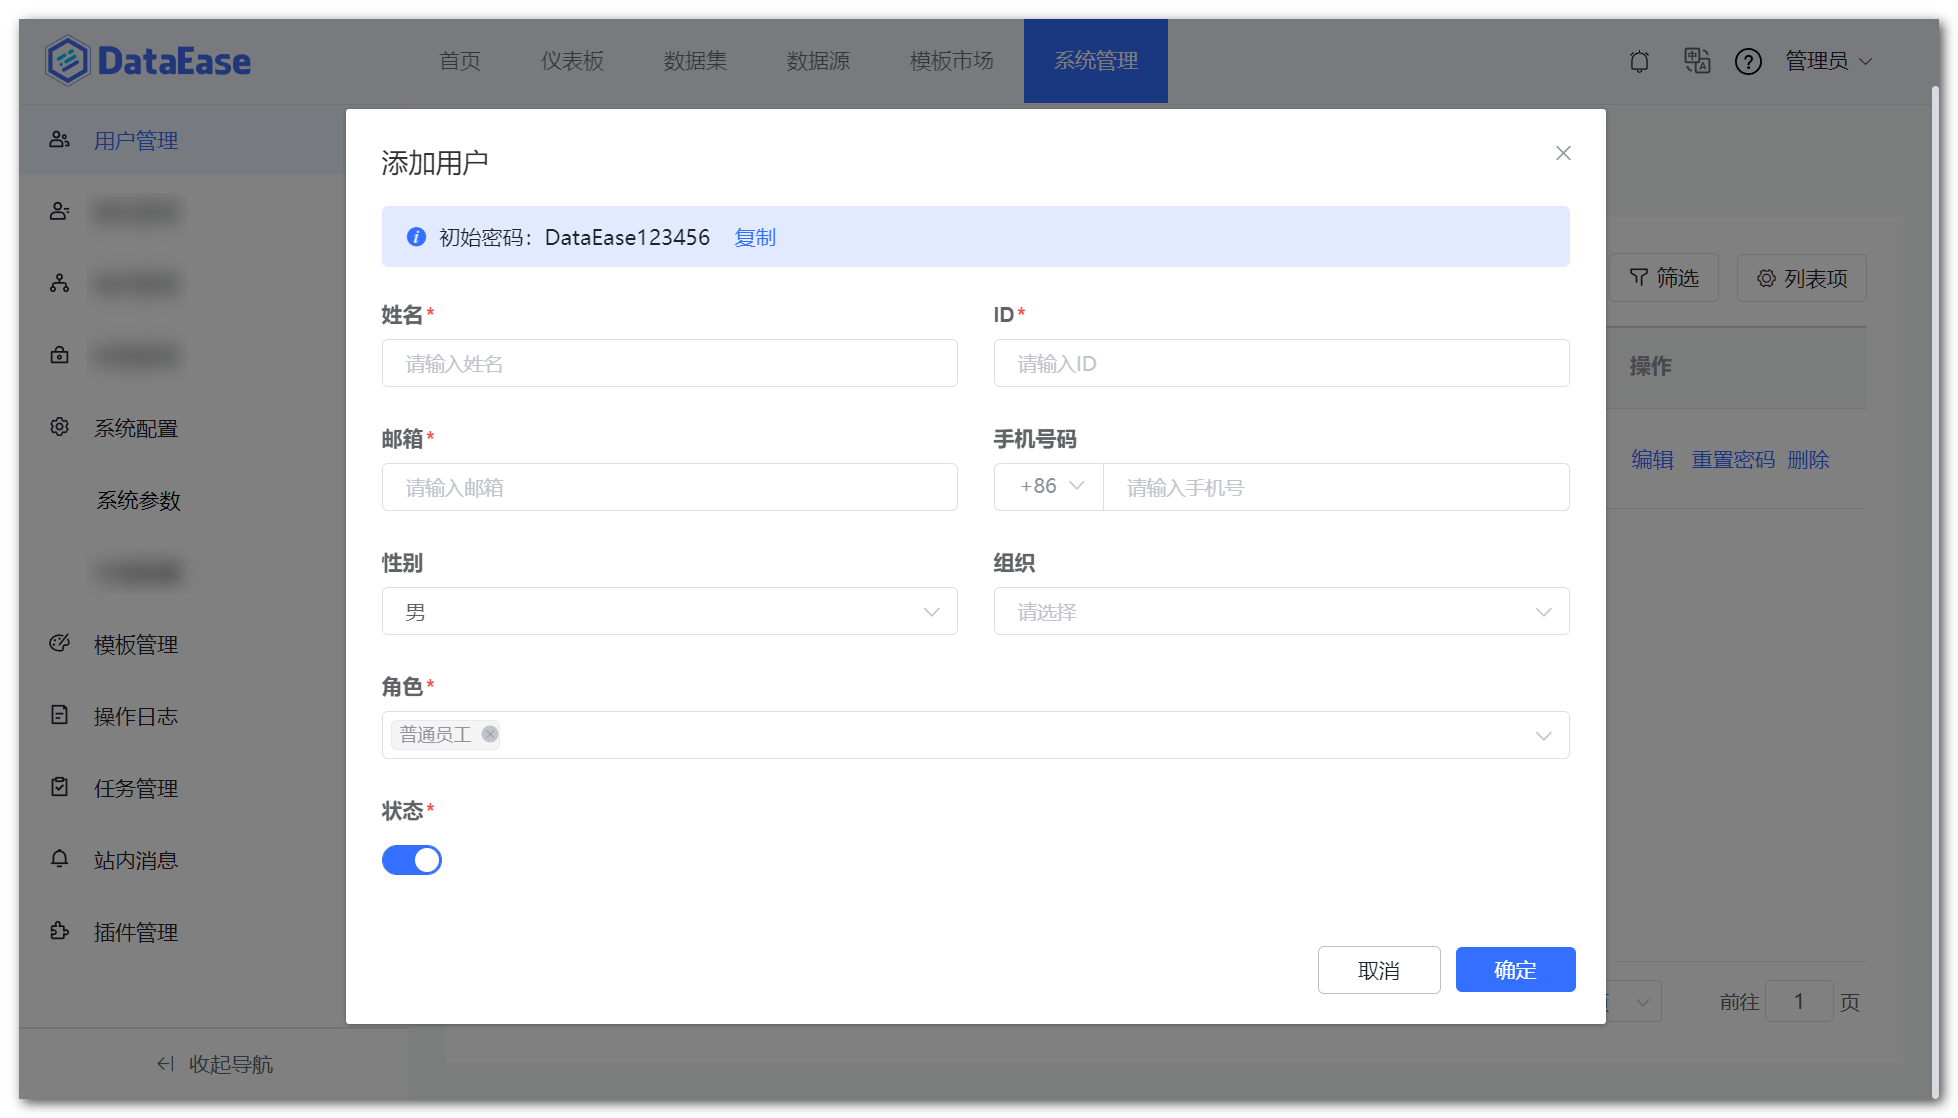Disable the 状态 toggle switch

coord(412,860)
